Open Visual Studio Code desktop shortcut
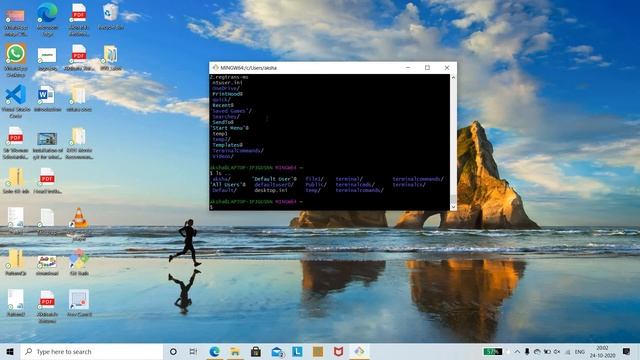This screenshot has width=640, height=360. [x=16, y=101]
